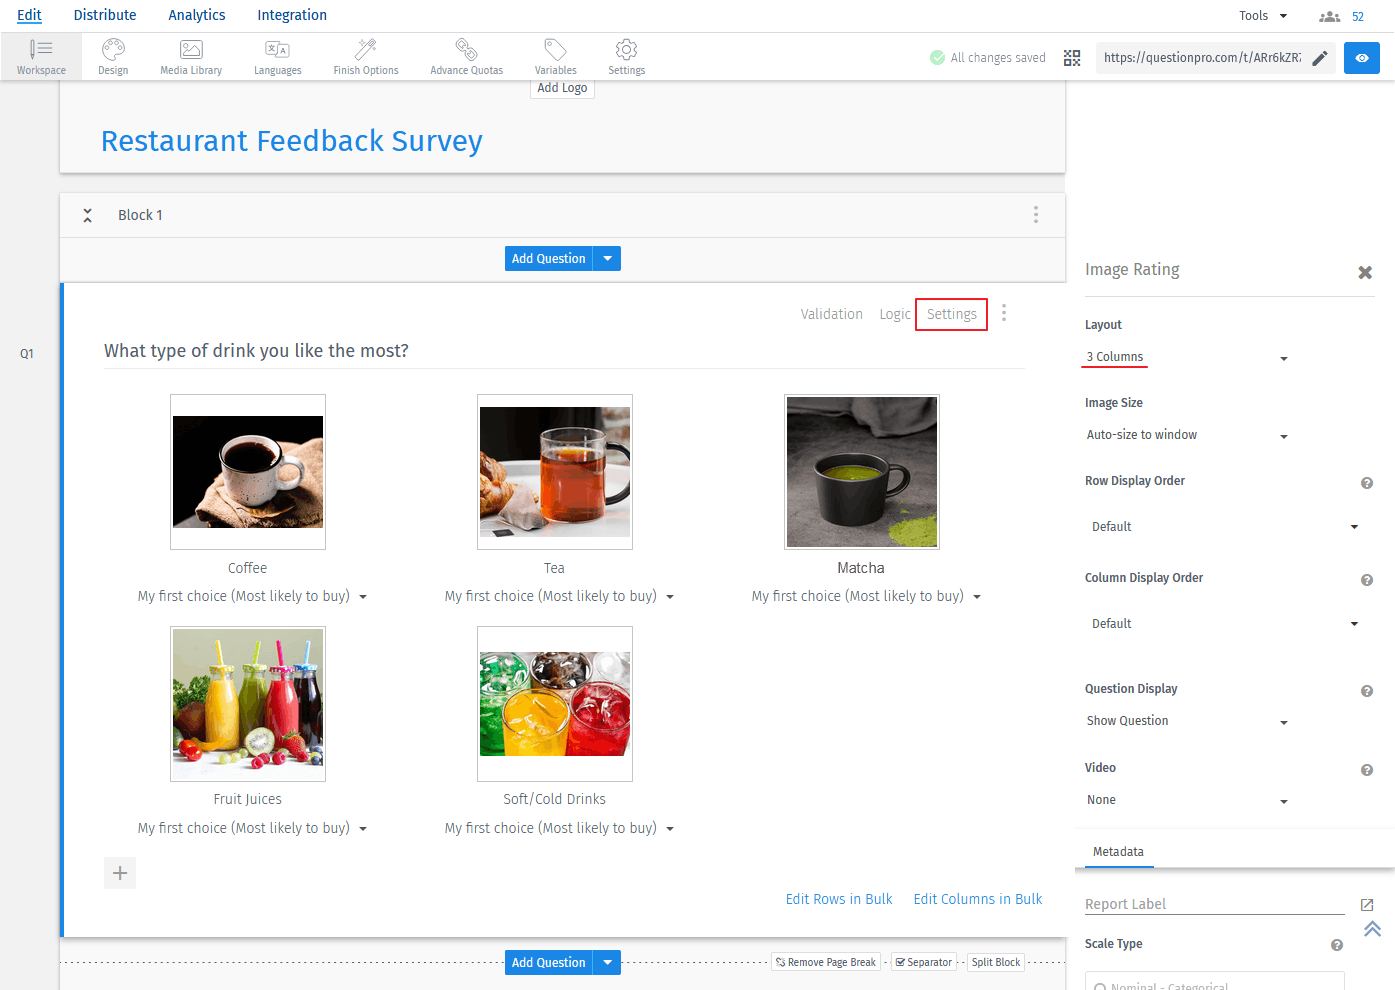
Task: Open the Image Size dropdown
Action: tap(1284, 435)
